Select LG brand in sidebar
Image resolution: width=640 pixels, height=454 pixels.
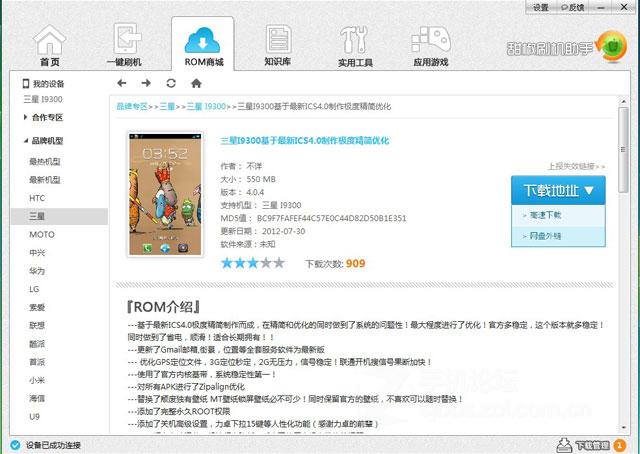34,289
